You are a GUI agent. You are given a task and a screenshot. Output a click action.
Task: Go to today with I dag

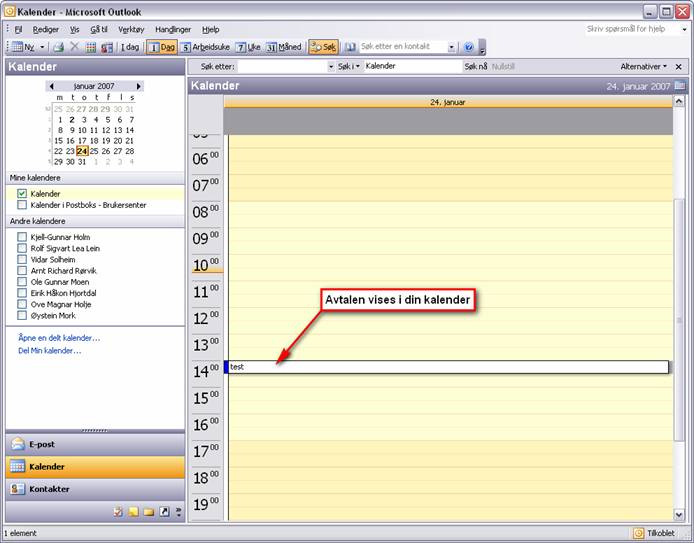130,47
